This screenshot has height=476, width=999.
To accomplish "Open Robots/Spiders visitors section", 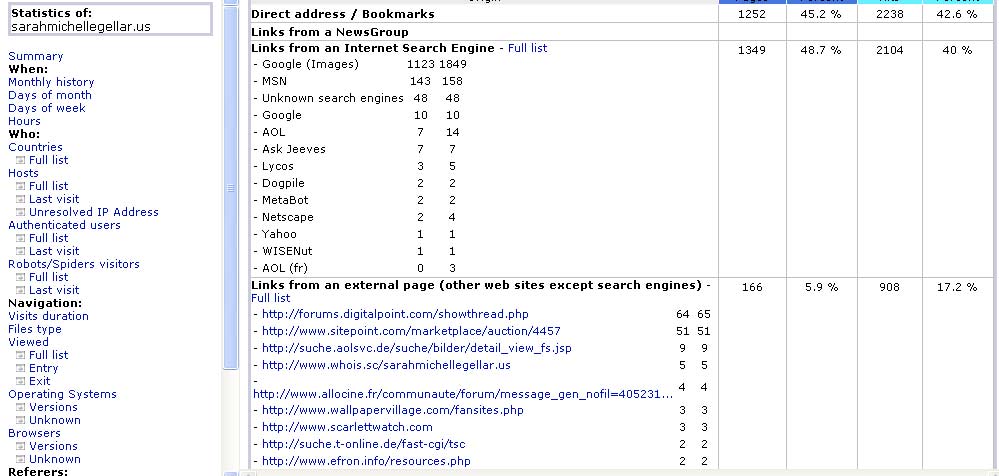I will click(74, 264).
